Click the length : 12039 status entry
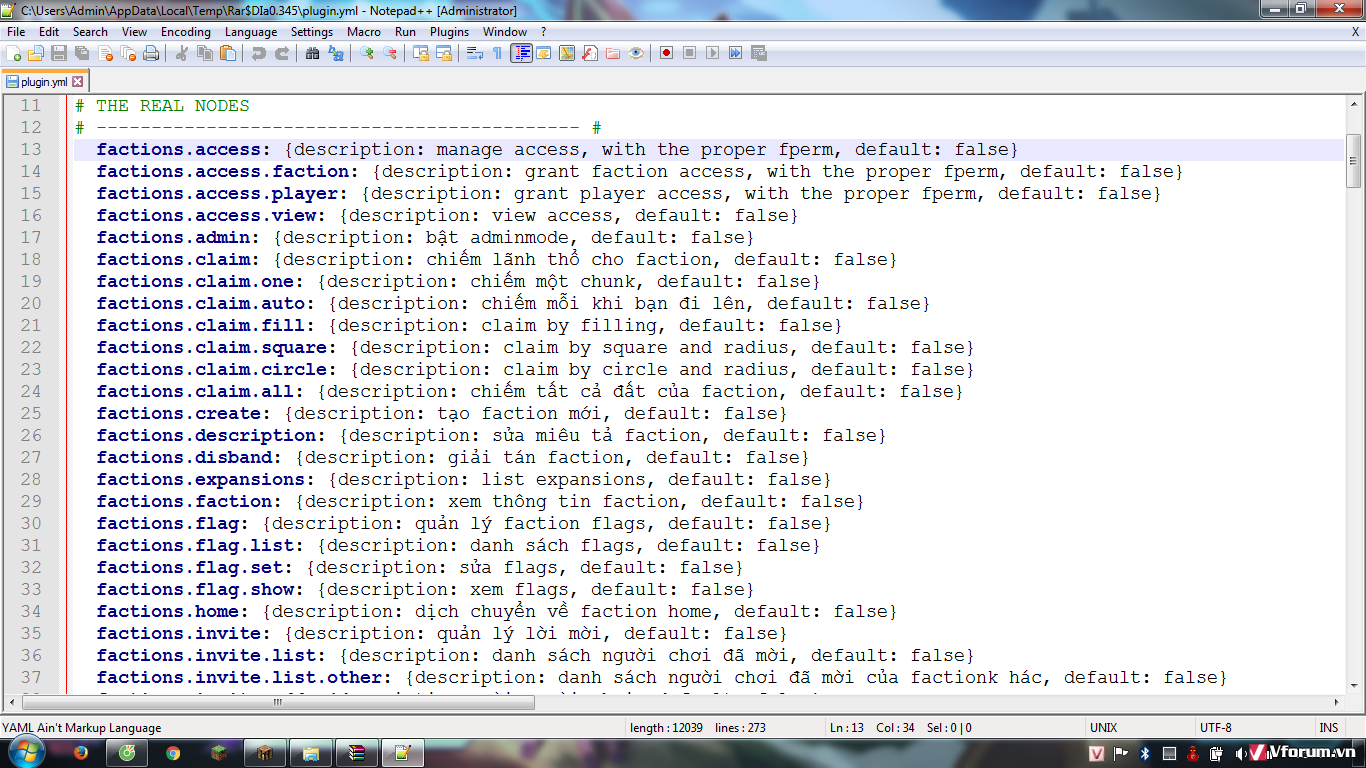1366x768 pixels. (x=666, y=728)
